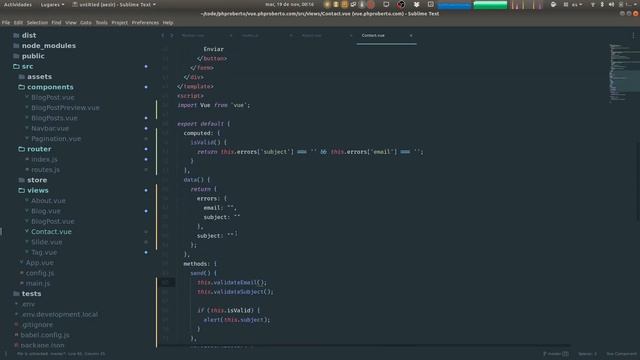Click the sidebar toggle icon in status bar
Viewport: 640px width, 360px height.
pyautogui.click(x=6, y=354)
